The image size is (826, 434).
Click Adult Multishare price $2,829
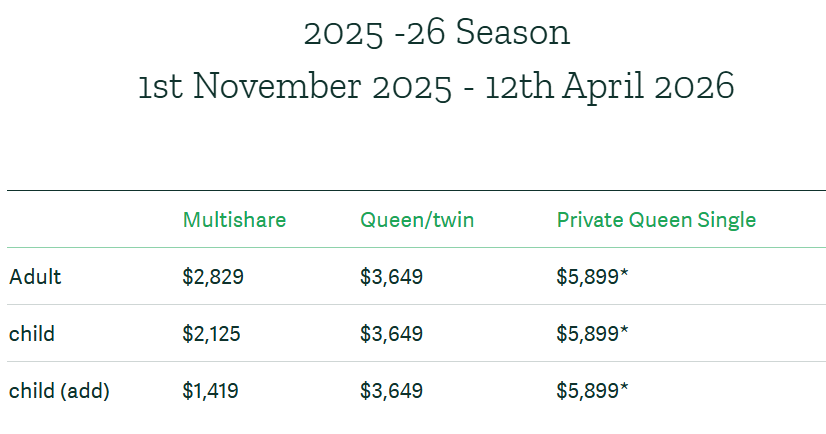click(x=213, y=277)
